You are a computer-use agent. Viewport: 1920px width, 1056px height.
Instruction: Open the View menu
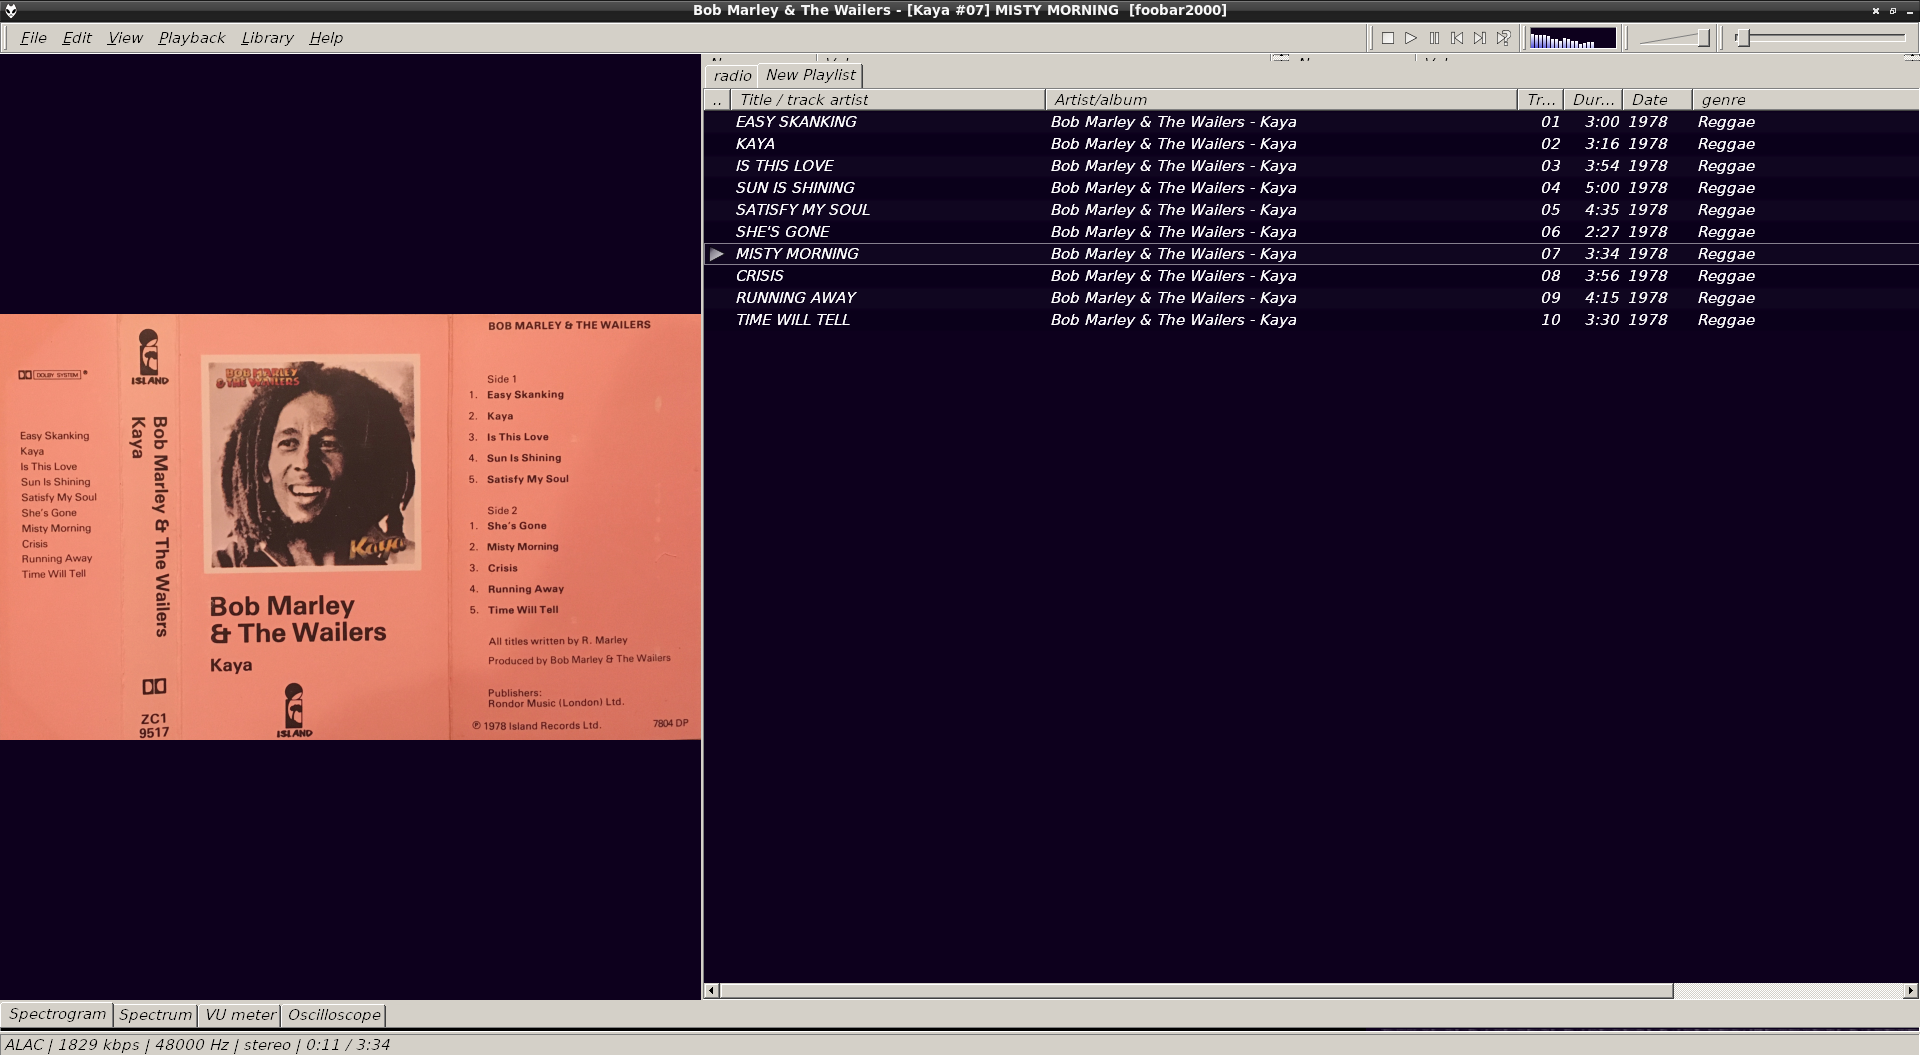click(x=125, y=38)
